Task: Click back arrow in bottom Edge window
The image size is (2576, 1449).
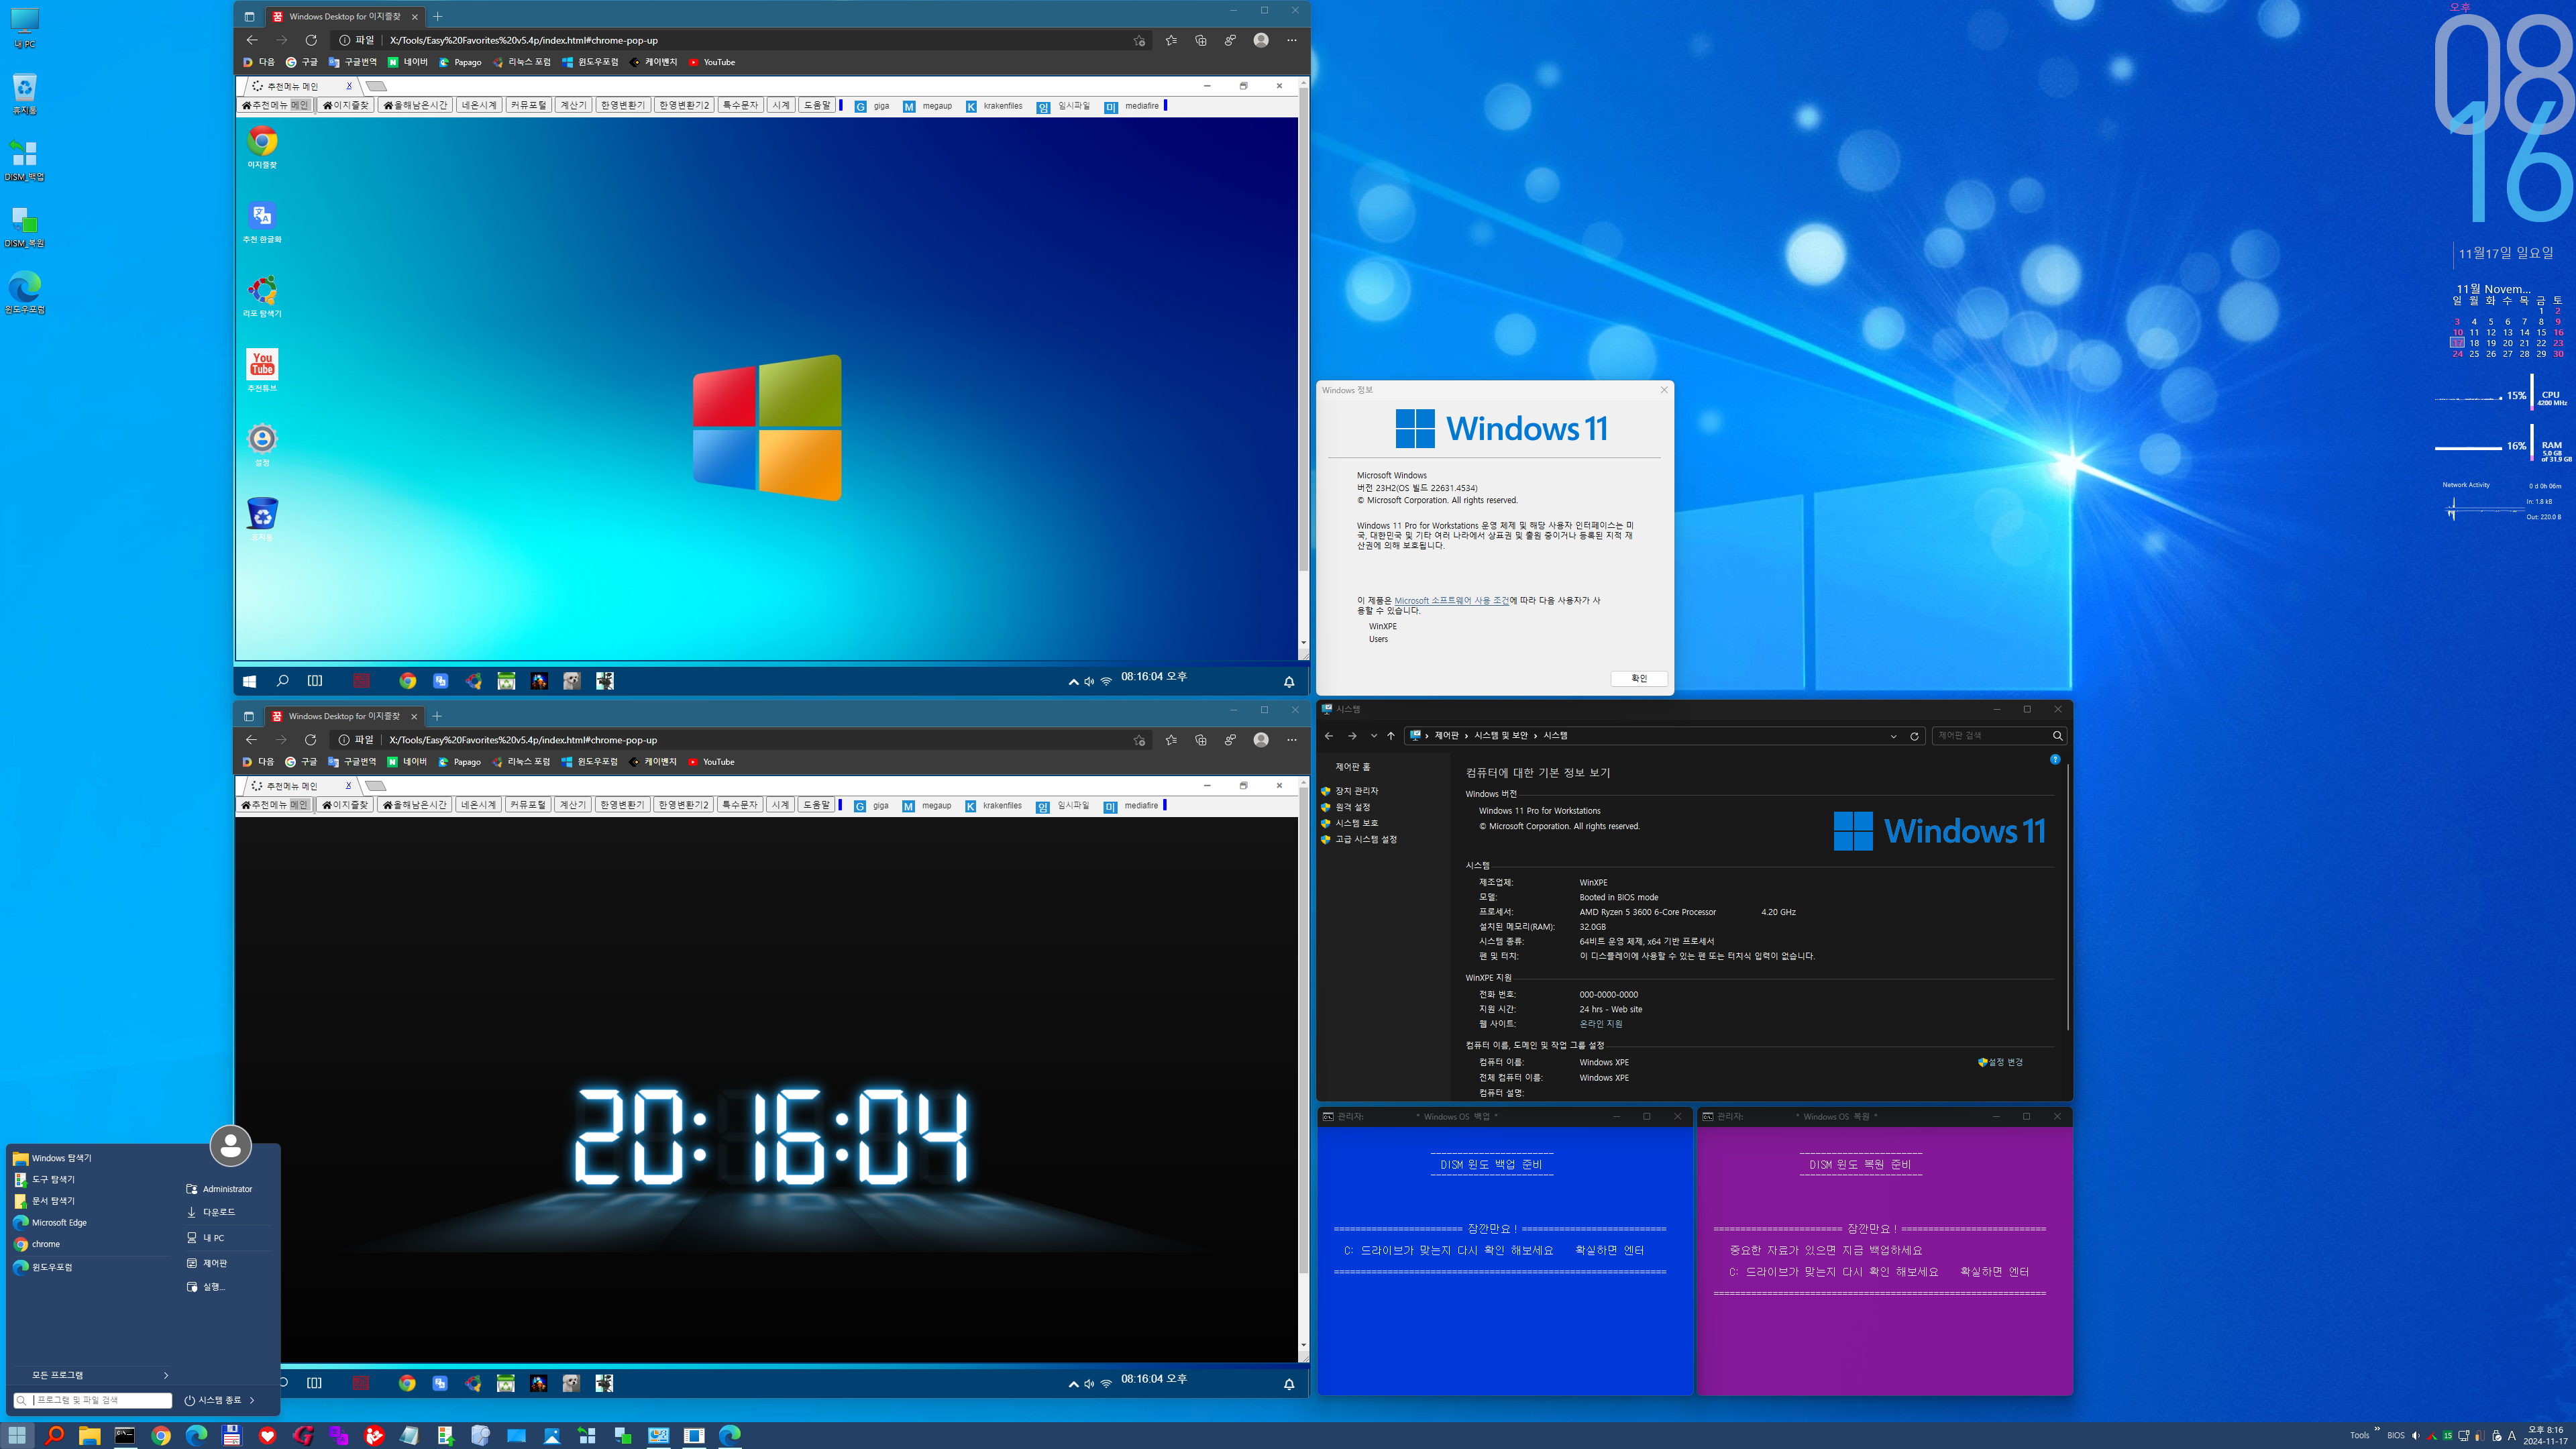Action: pos(251,740)
